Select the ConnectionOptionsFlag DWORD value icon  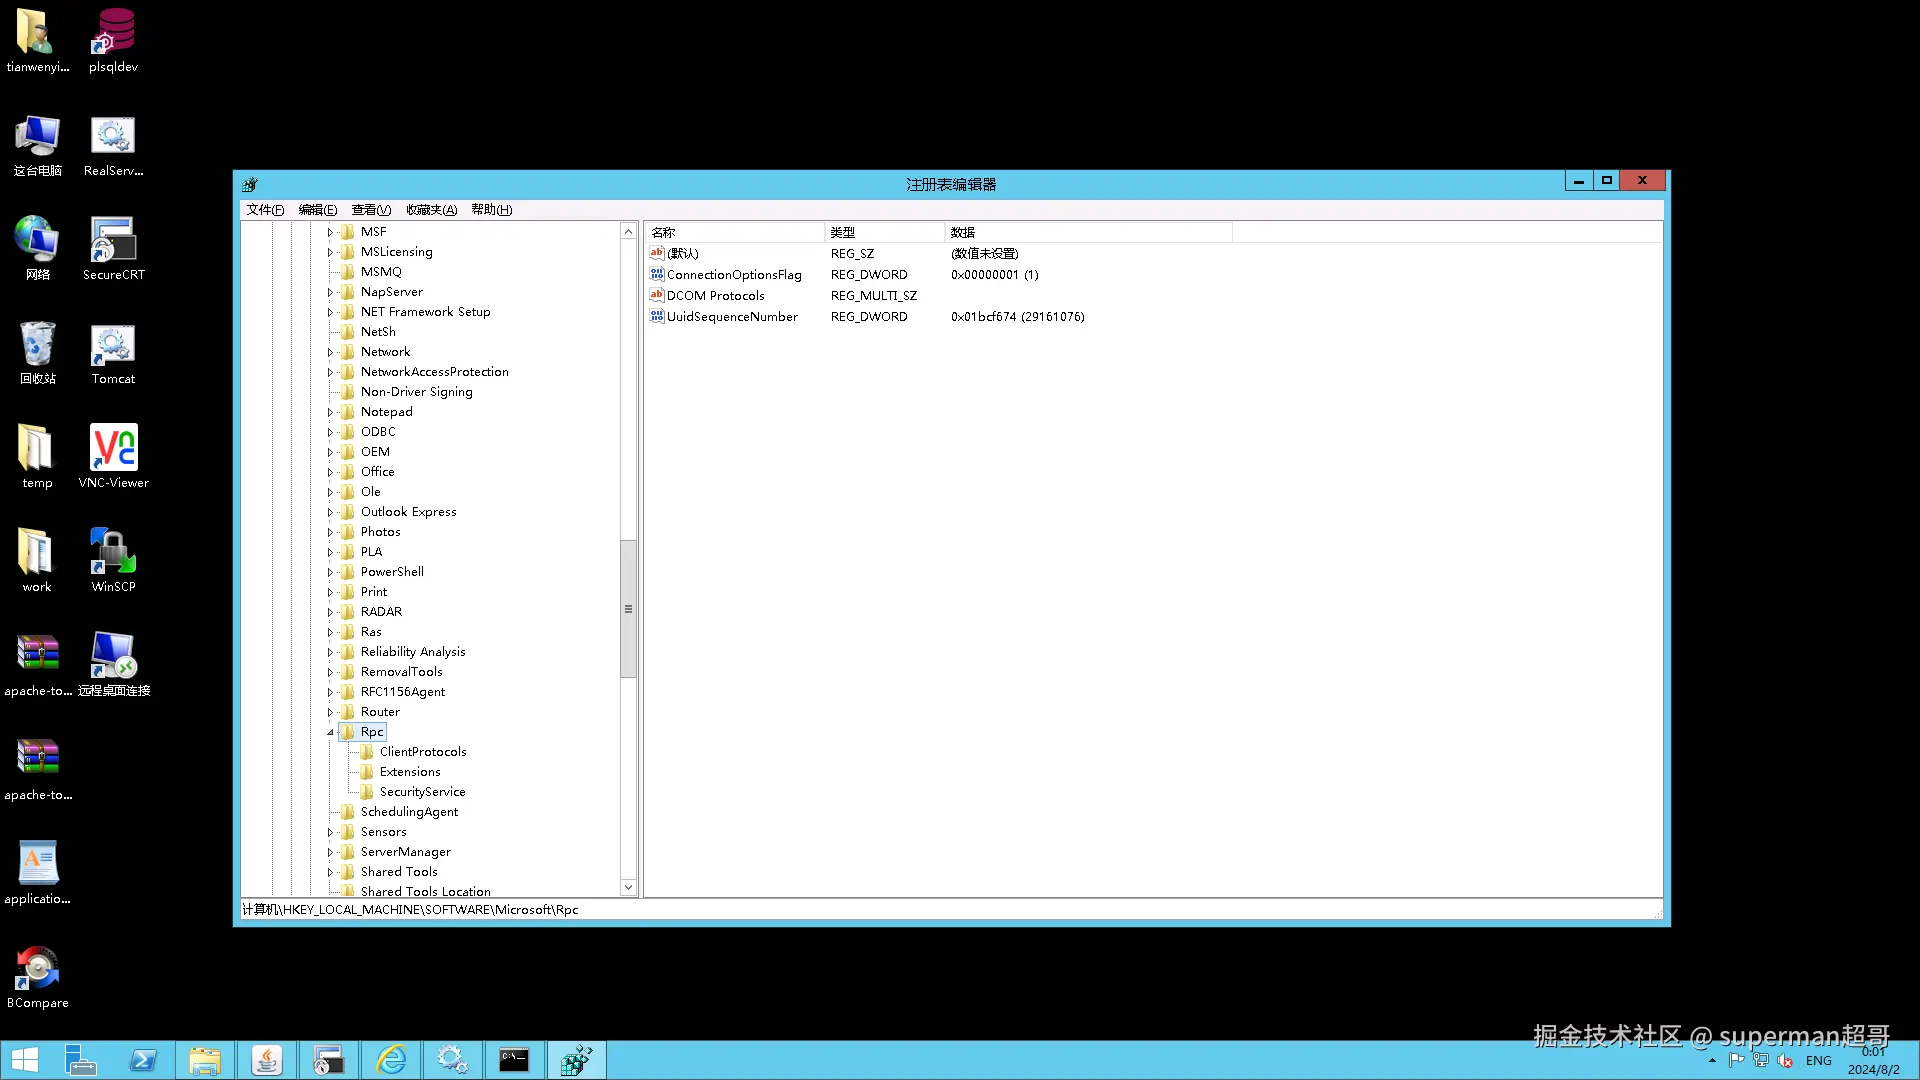(x=656, y=274)
